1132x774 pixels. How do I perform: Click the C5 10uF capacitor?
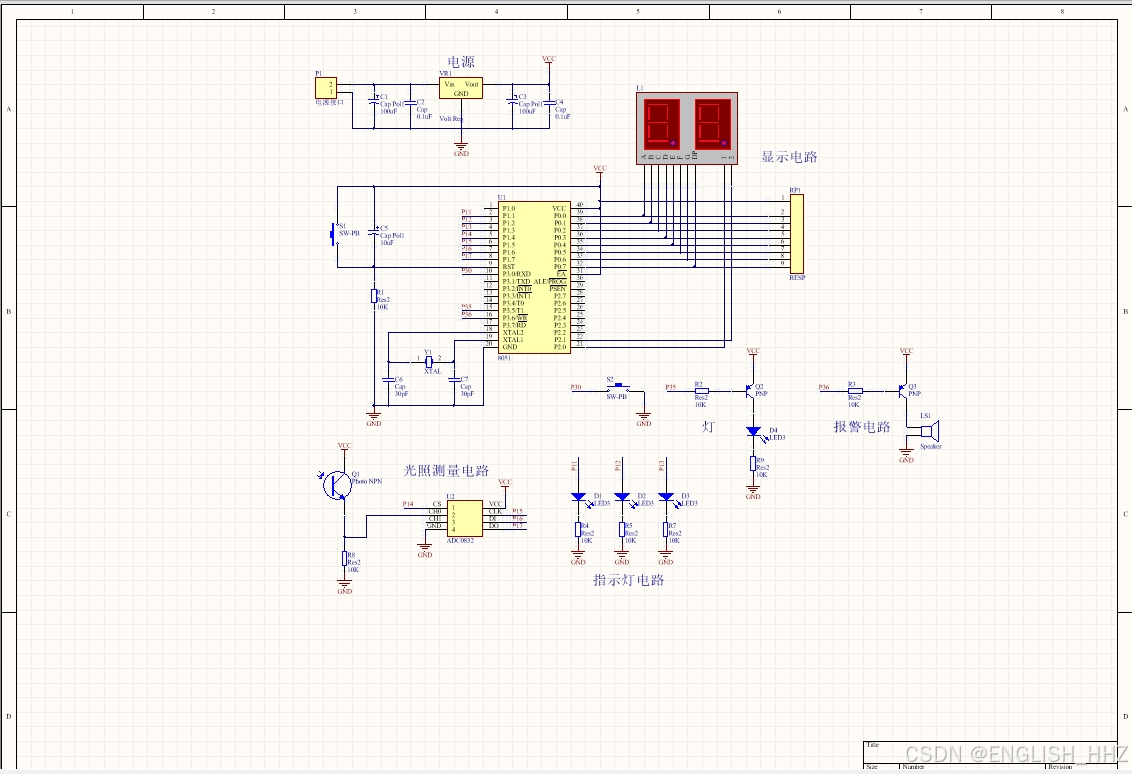(x=374, y=231)
